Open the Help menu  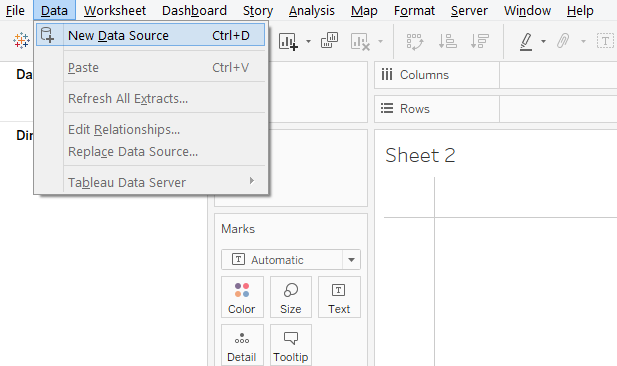tap(580, 11)
